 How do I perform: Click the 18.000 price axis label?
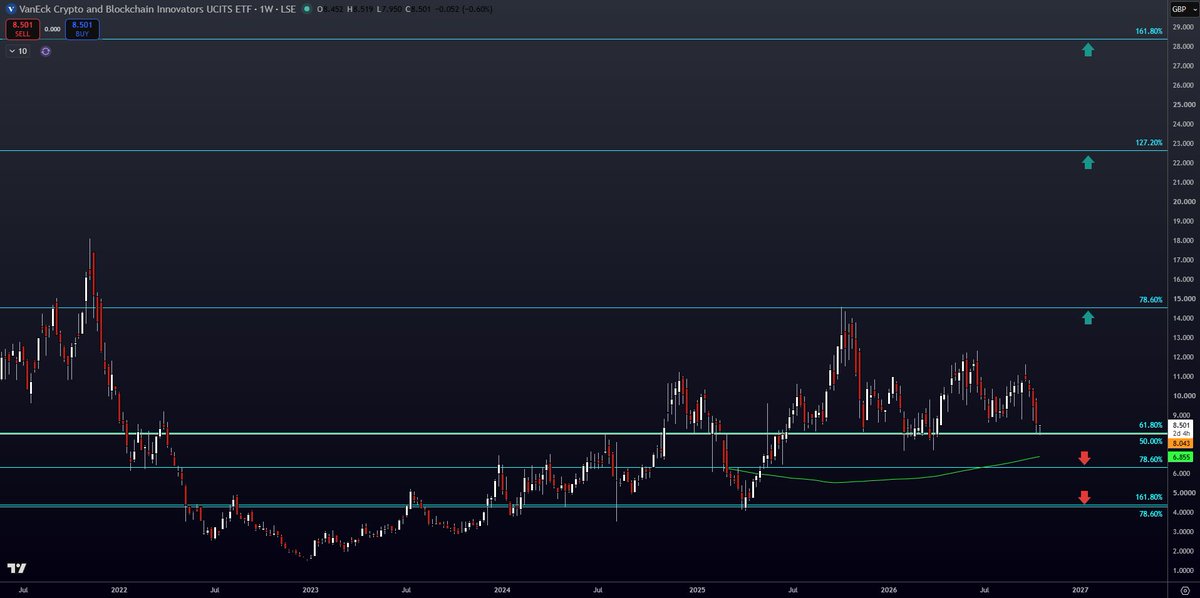pyautogui.click(x=1181, y=240)
